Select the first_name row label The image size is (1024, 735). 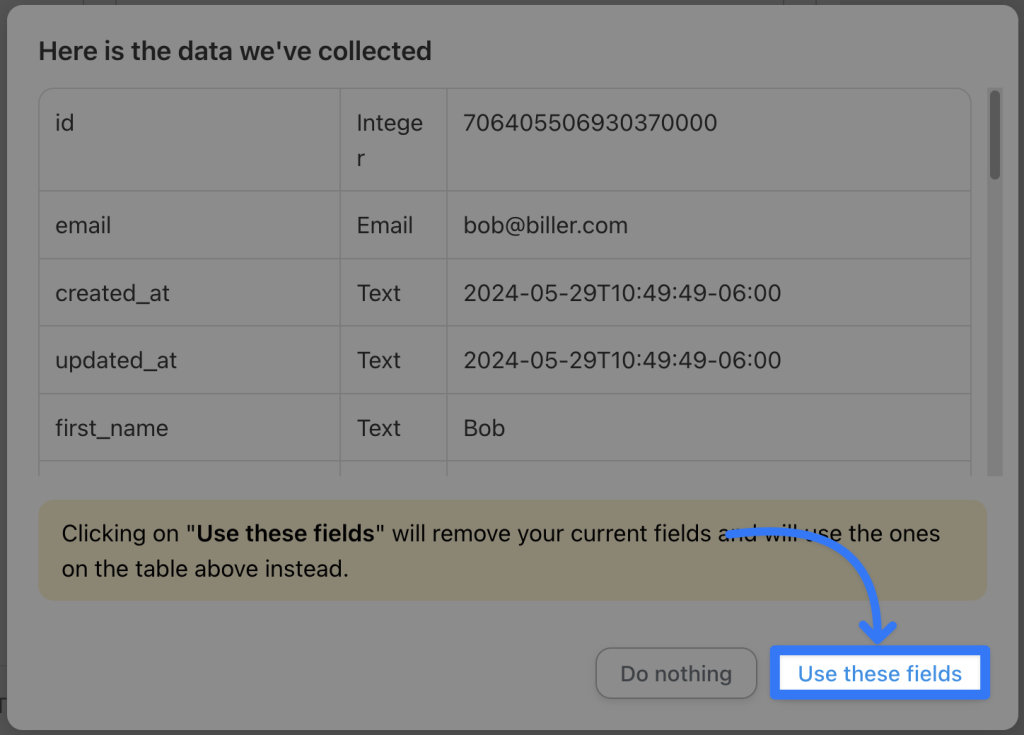click(x=111, y=428)
